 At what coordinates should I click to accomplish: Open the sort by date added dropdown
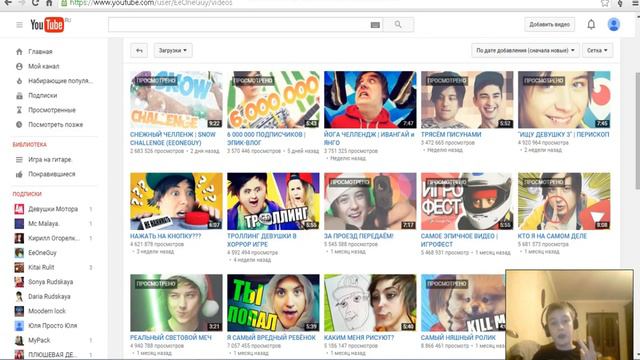pos(525,51)
